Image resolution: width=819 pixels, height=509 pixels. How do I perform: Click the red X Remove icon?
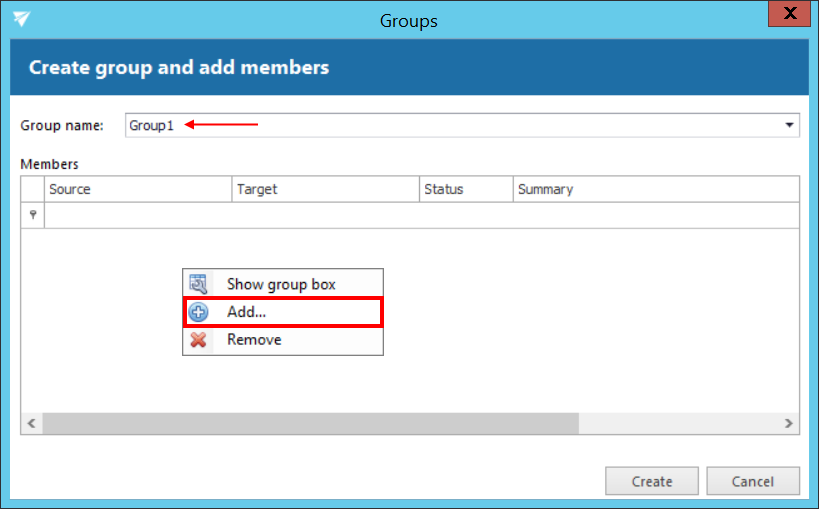click(198, 340)
